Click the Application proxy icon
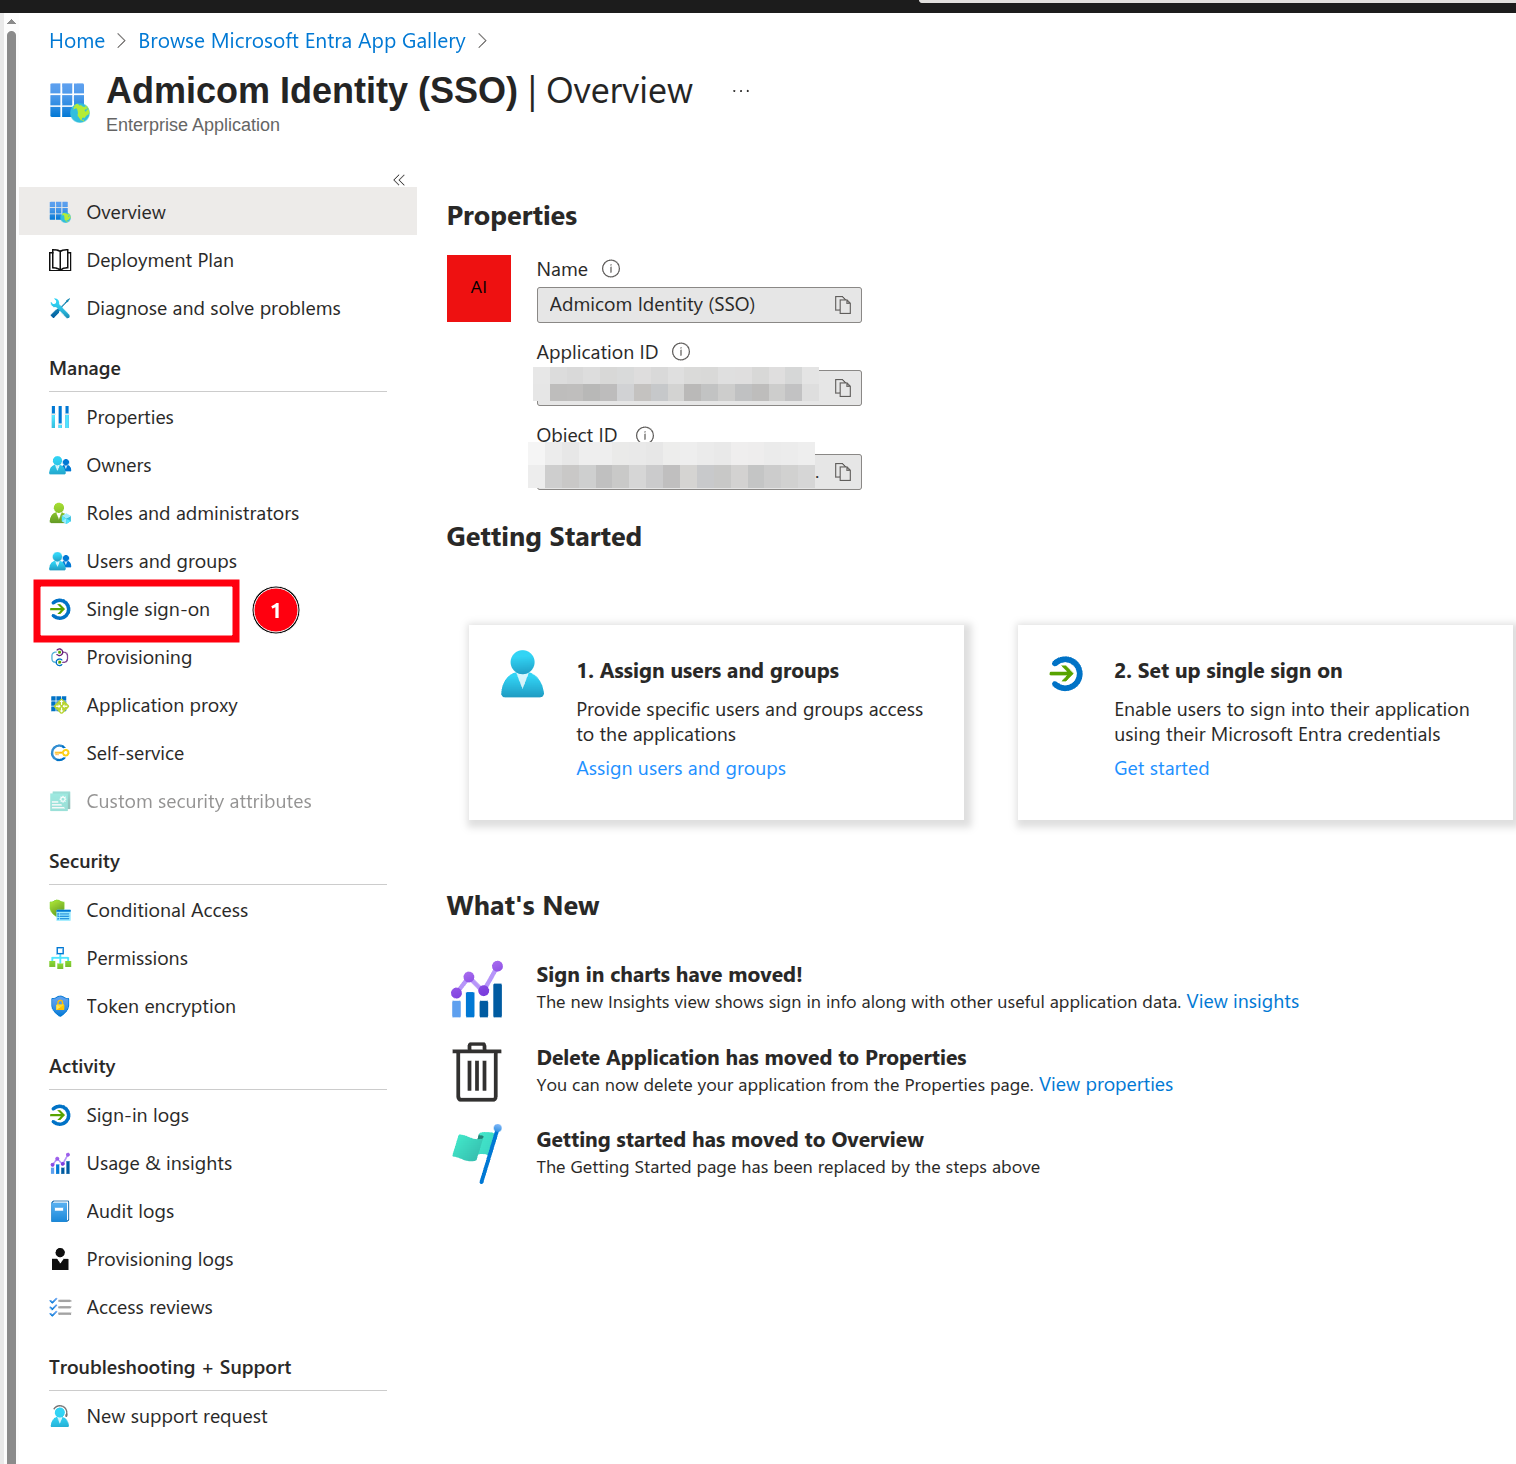This screenshot has height=1464, width=1516. [60, 705]
